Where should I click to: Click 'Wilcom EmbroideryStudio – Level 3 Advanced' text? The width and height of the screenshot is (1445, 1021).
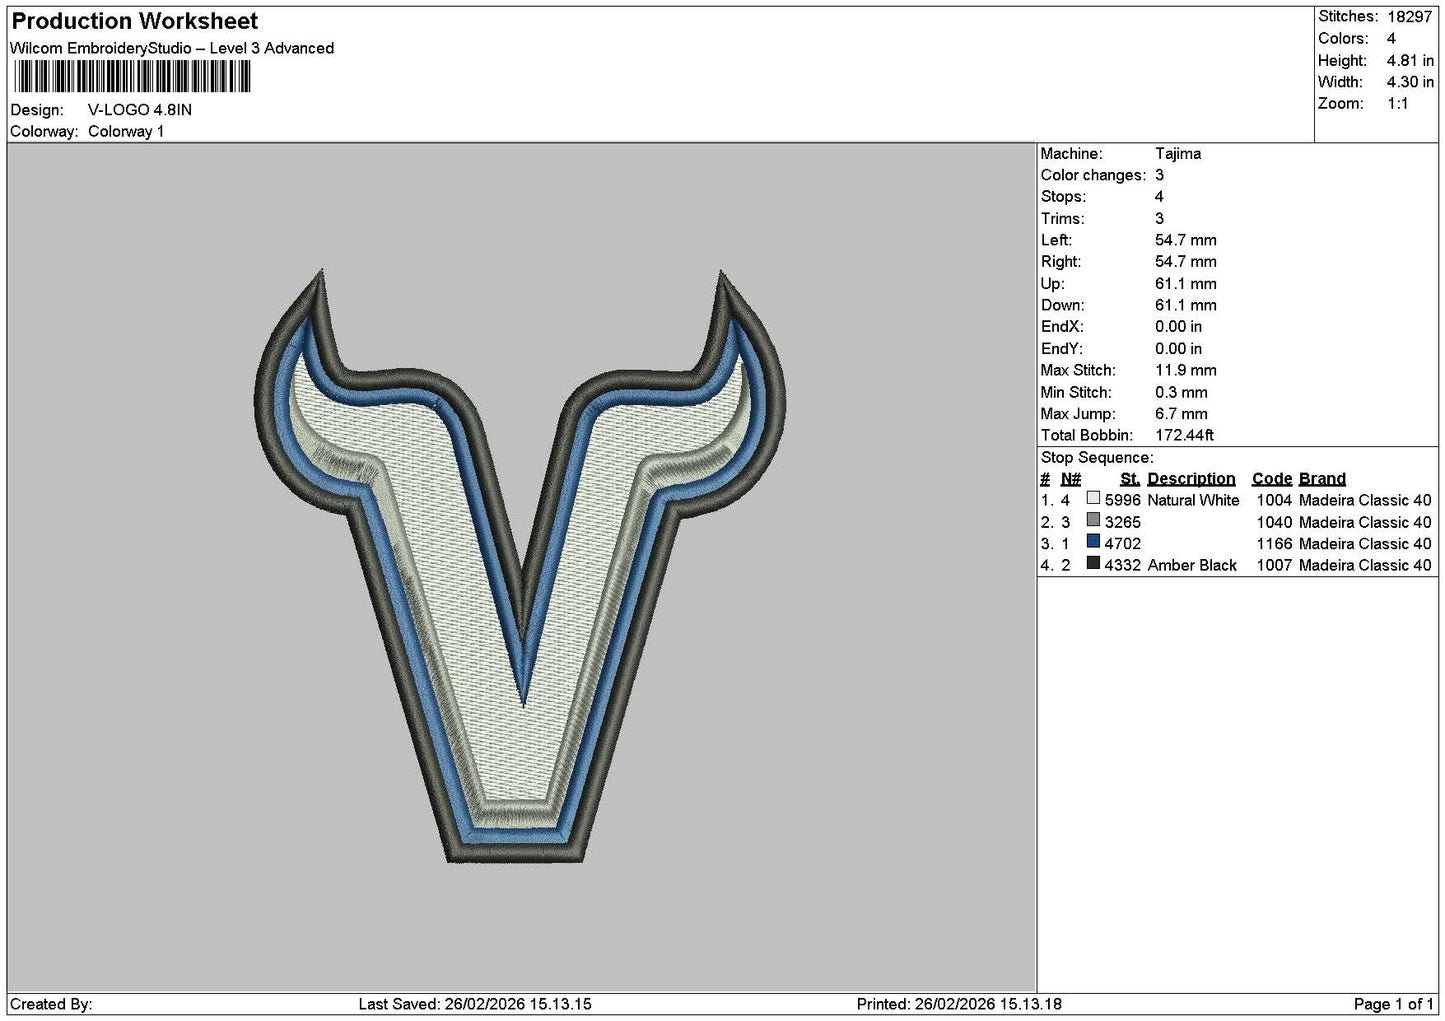pos(172,48)
